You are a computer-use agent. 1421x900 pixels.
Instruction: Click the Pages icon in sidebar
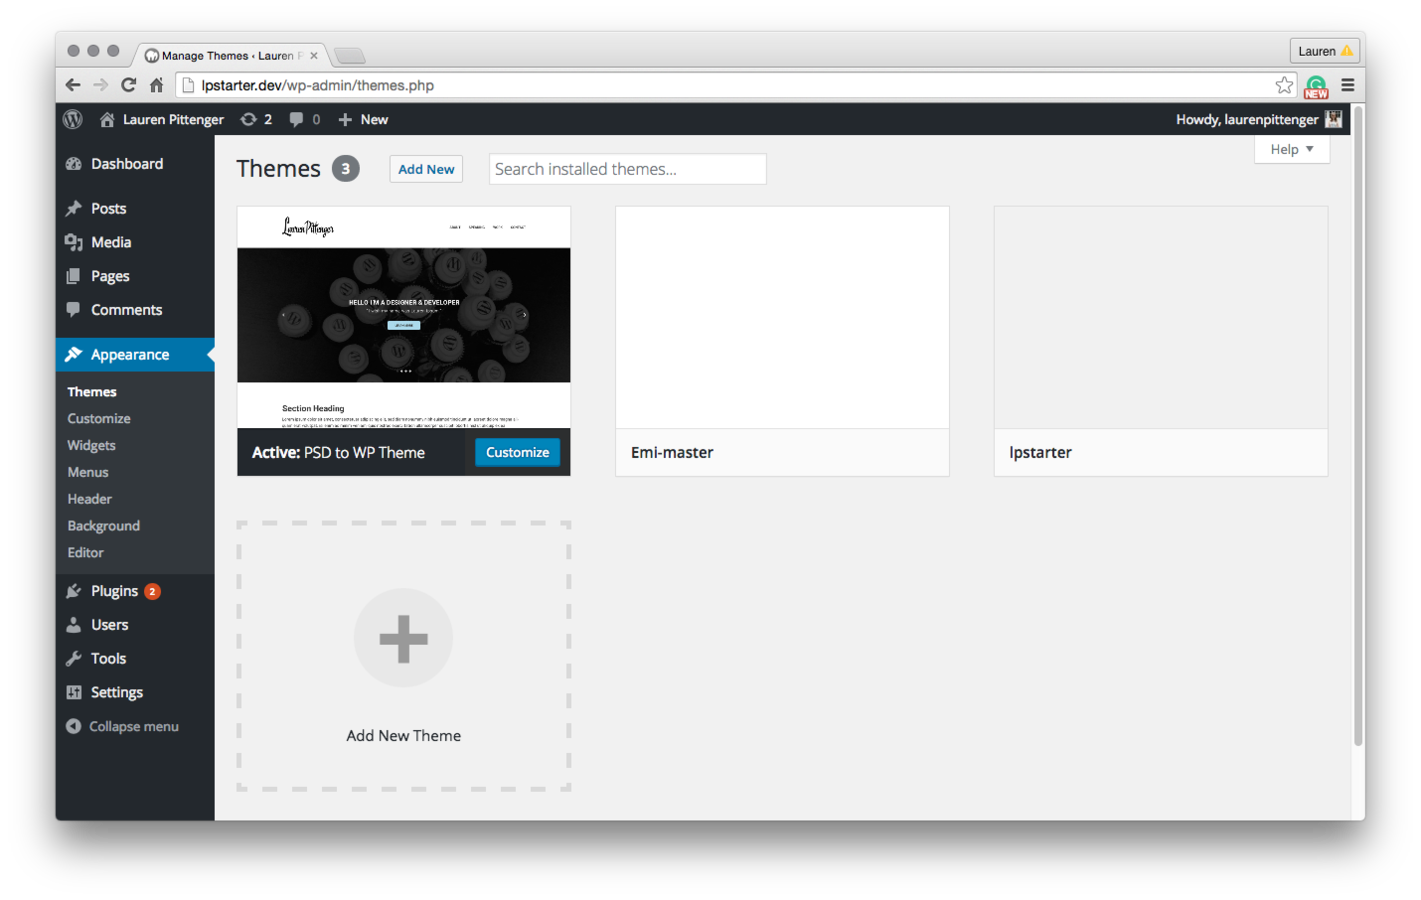pos(73,276)
